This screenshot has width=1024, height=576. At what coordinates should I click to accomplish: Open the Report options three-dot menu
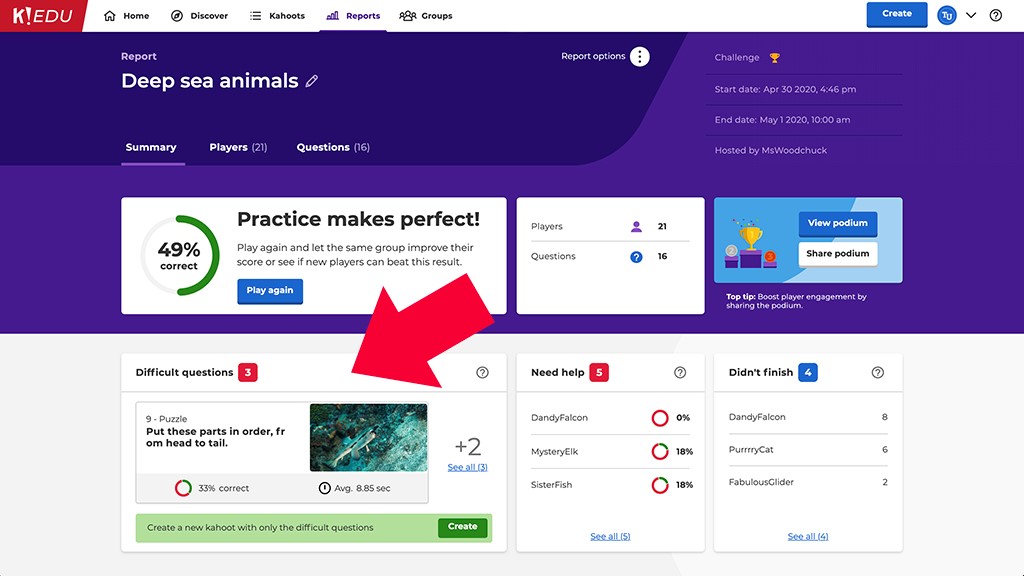pyautogui.click(x=640, y=57)
